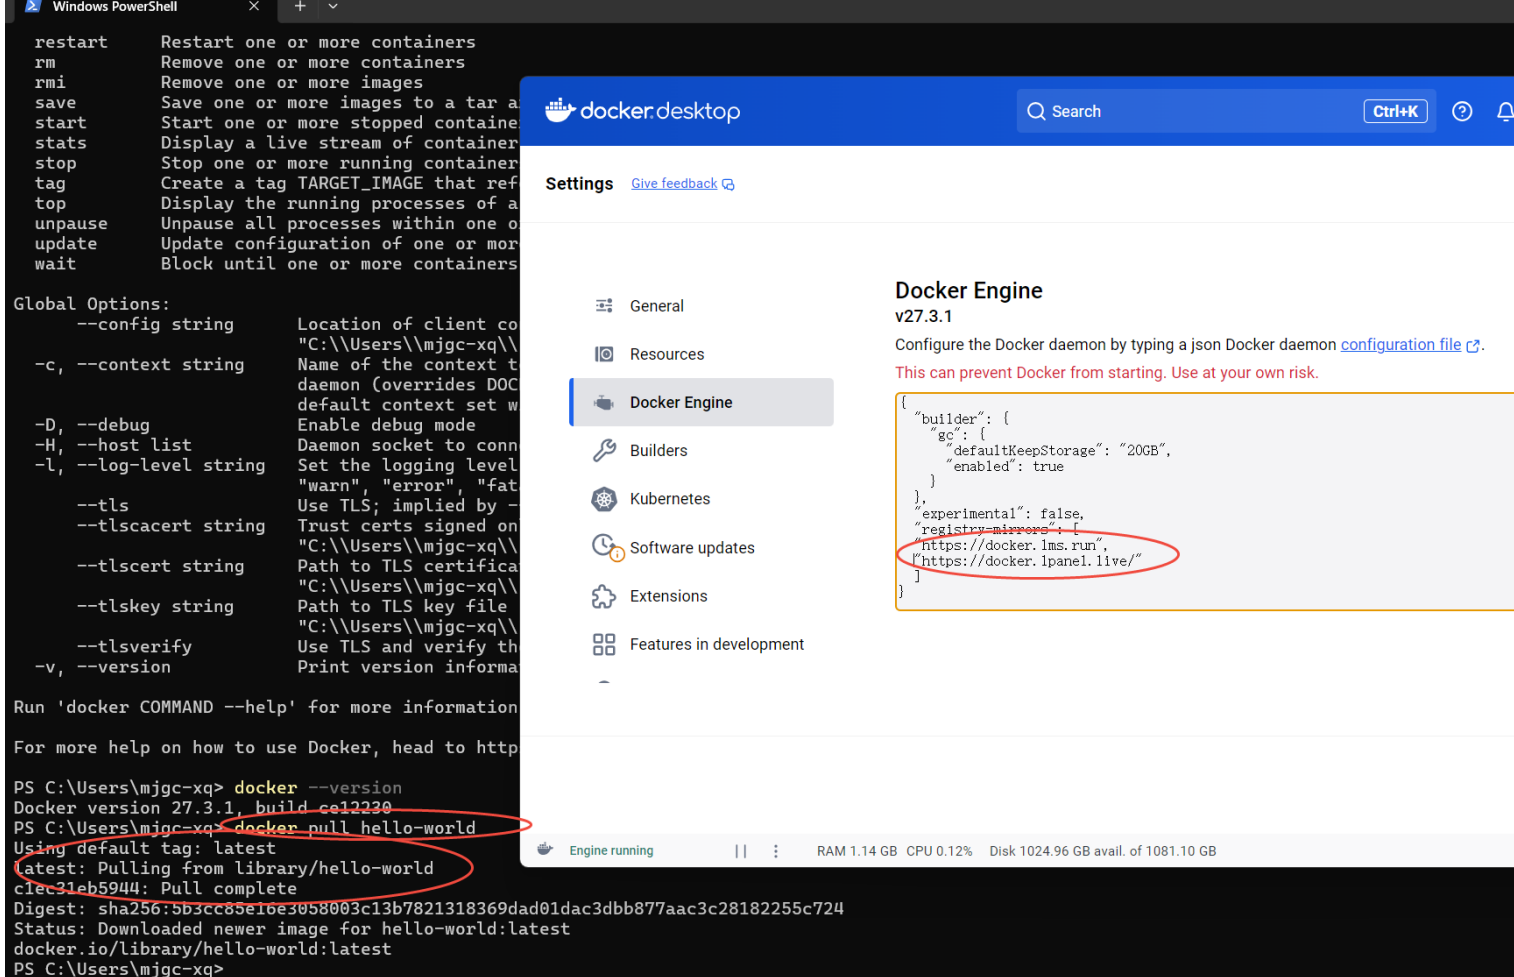1514x977 pixels.
Task: Click the Give feedback link
Action: (674, 184)
